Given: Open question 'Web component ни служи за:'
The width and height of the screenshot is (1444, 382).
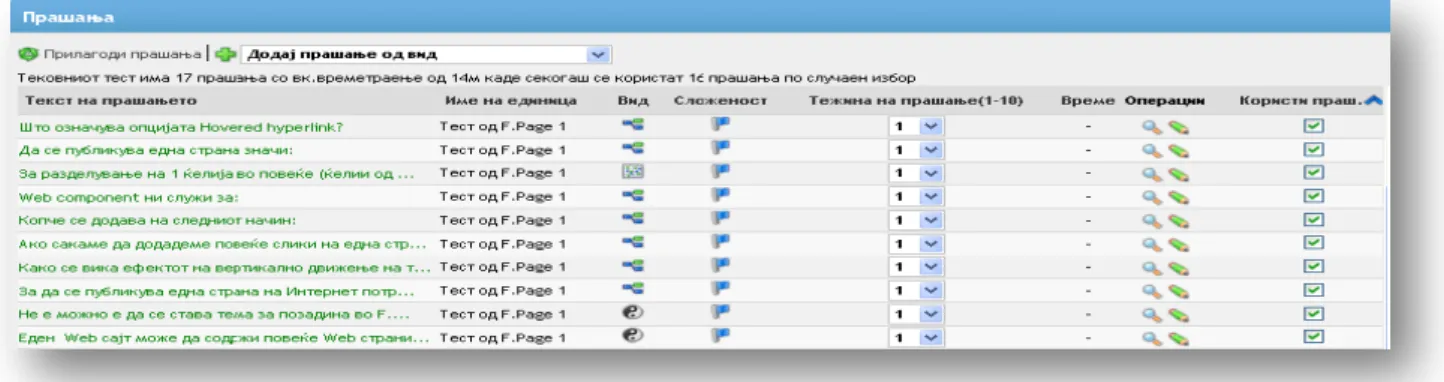Looking at the screenshot, I should coord(129,197).
